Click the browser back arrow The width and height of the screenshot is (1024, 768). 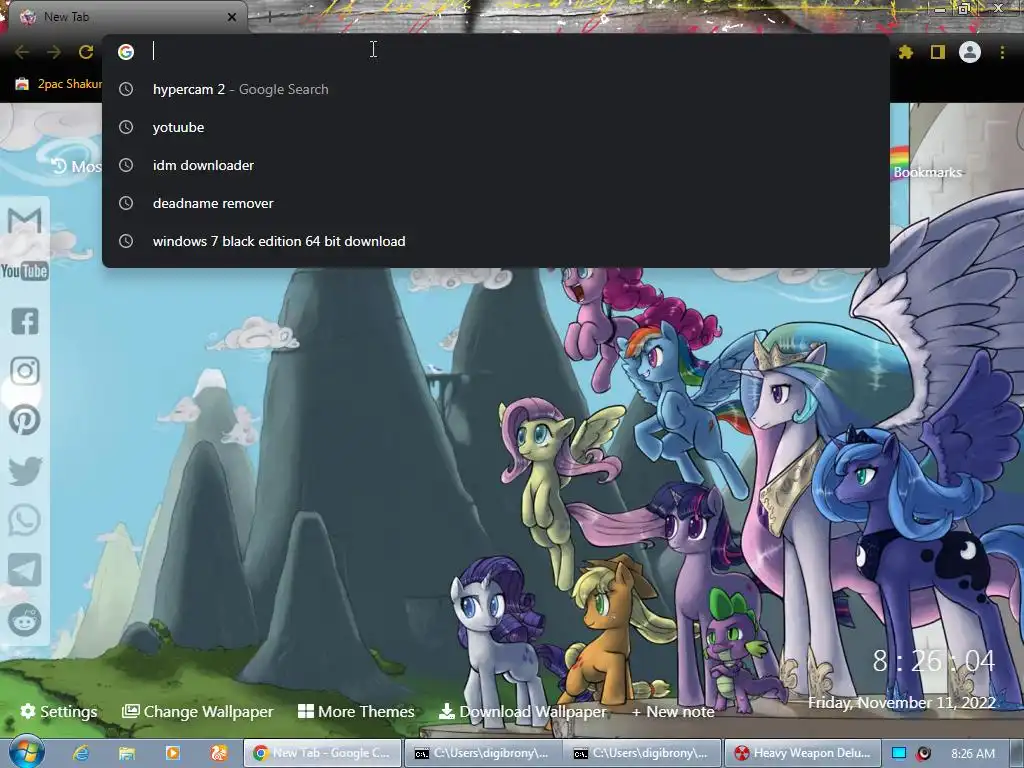coord(22,52)
